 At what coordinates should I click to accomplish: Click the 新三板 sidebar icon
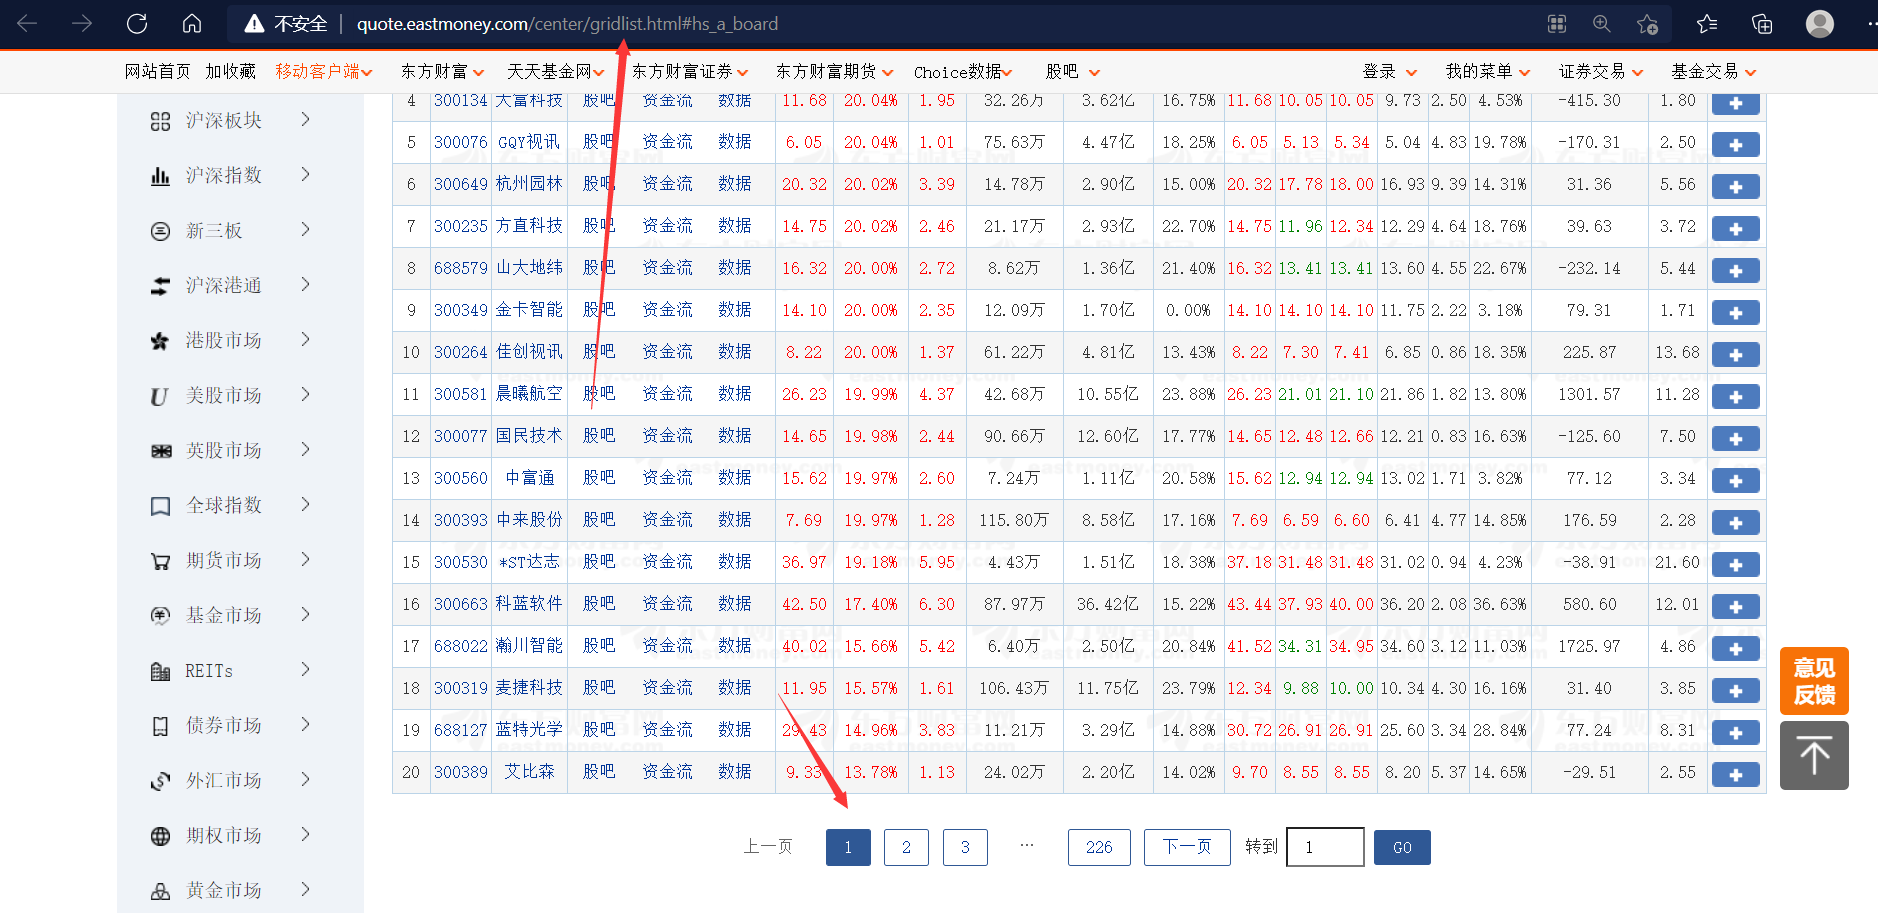[x=160, y=231]
